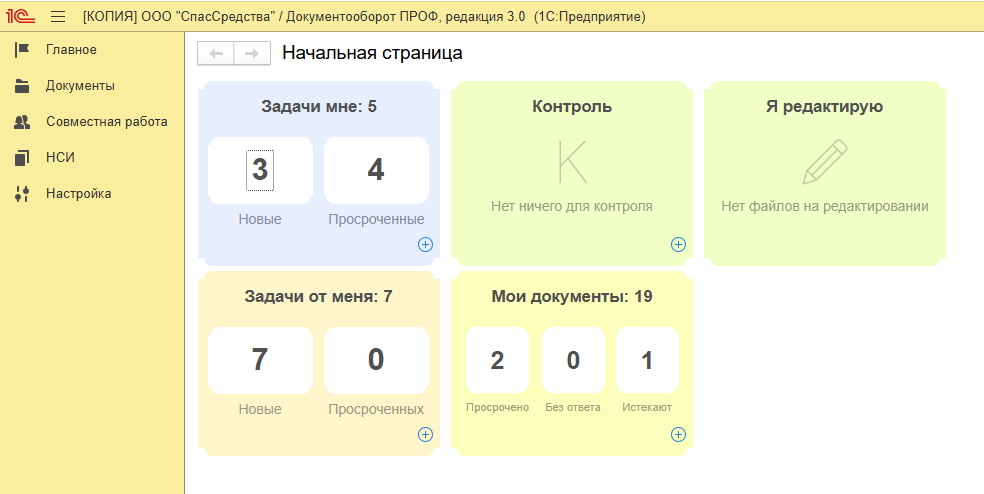Click the Задачи мне: 5 heading
Viewport: 984px width, 494px height.
pyautogui.click(x=319, y=107)
